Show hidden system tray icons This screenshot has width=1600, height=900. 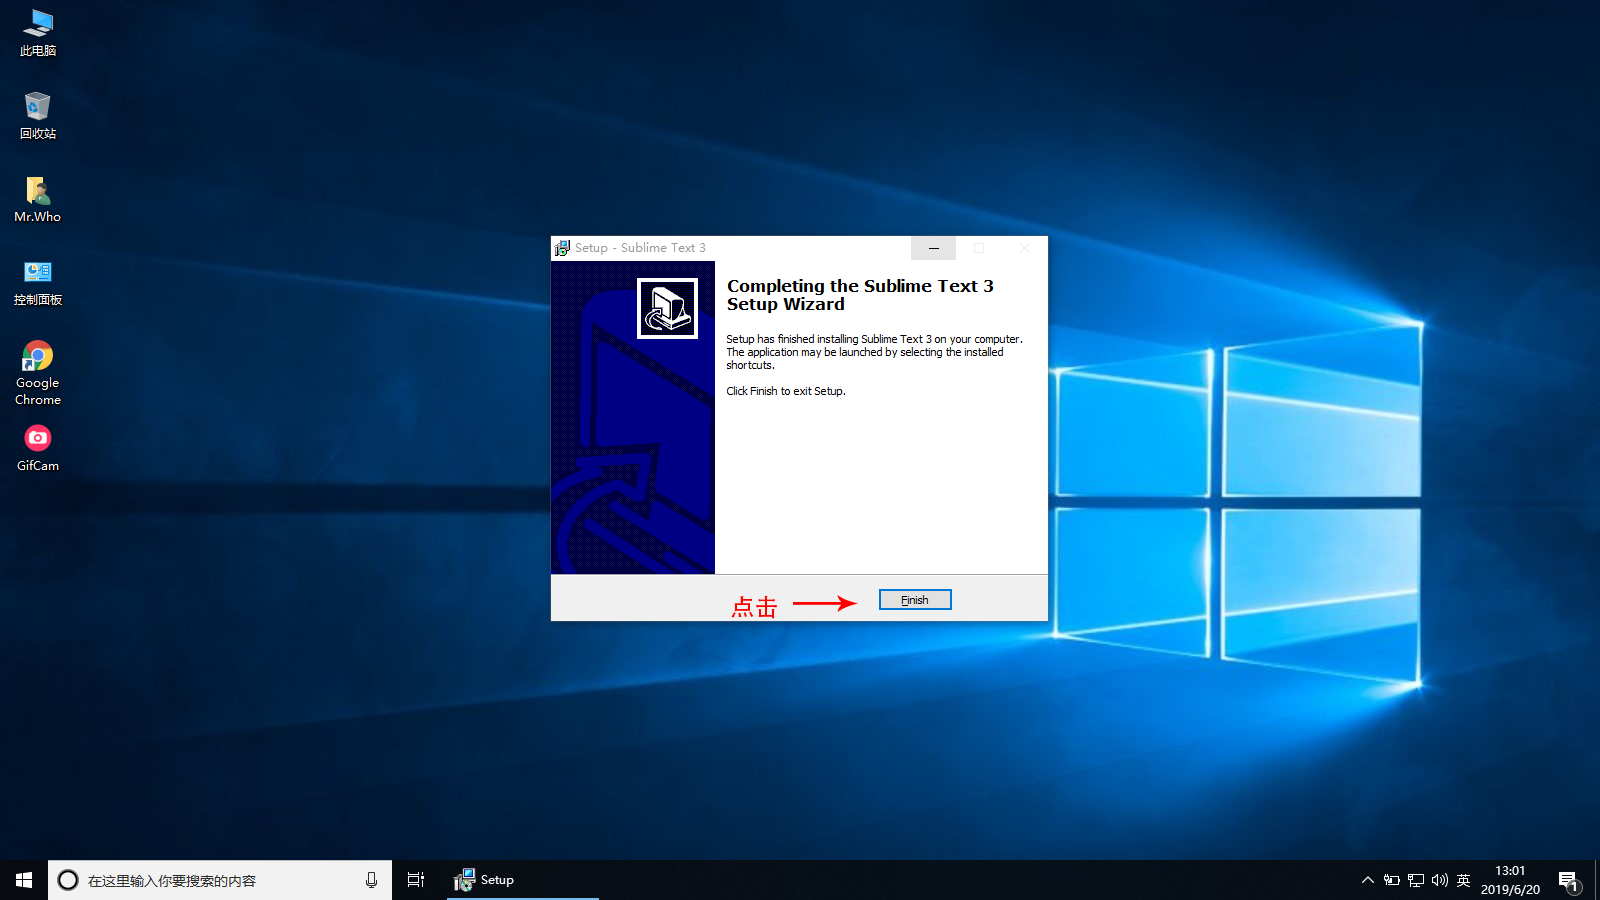[x=1367, y=880]
